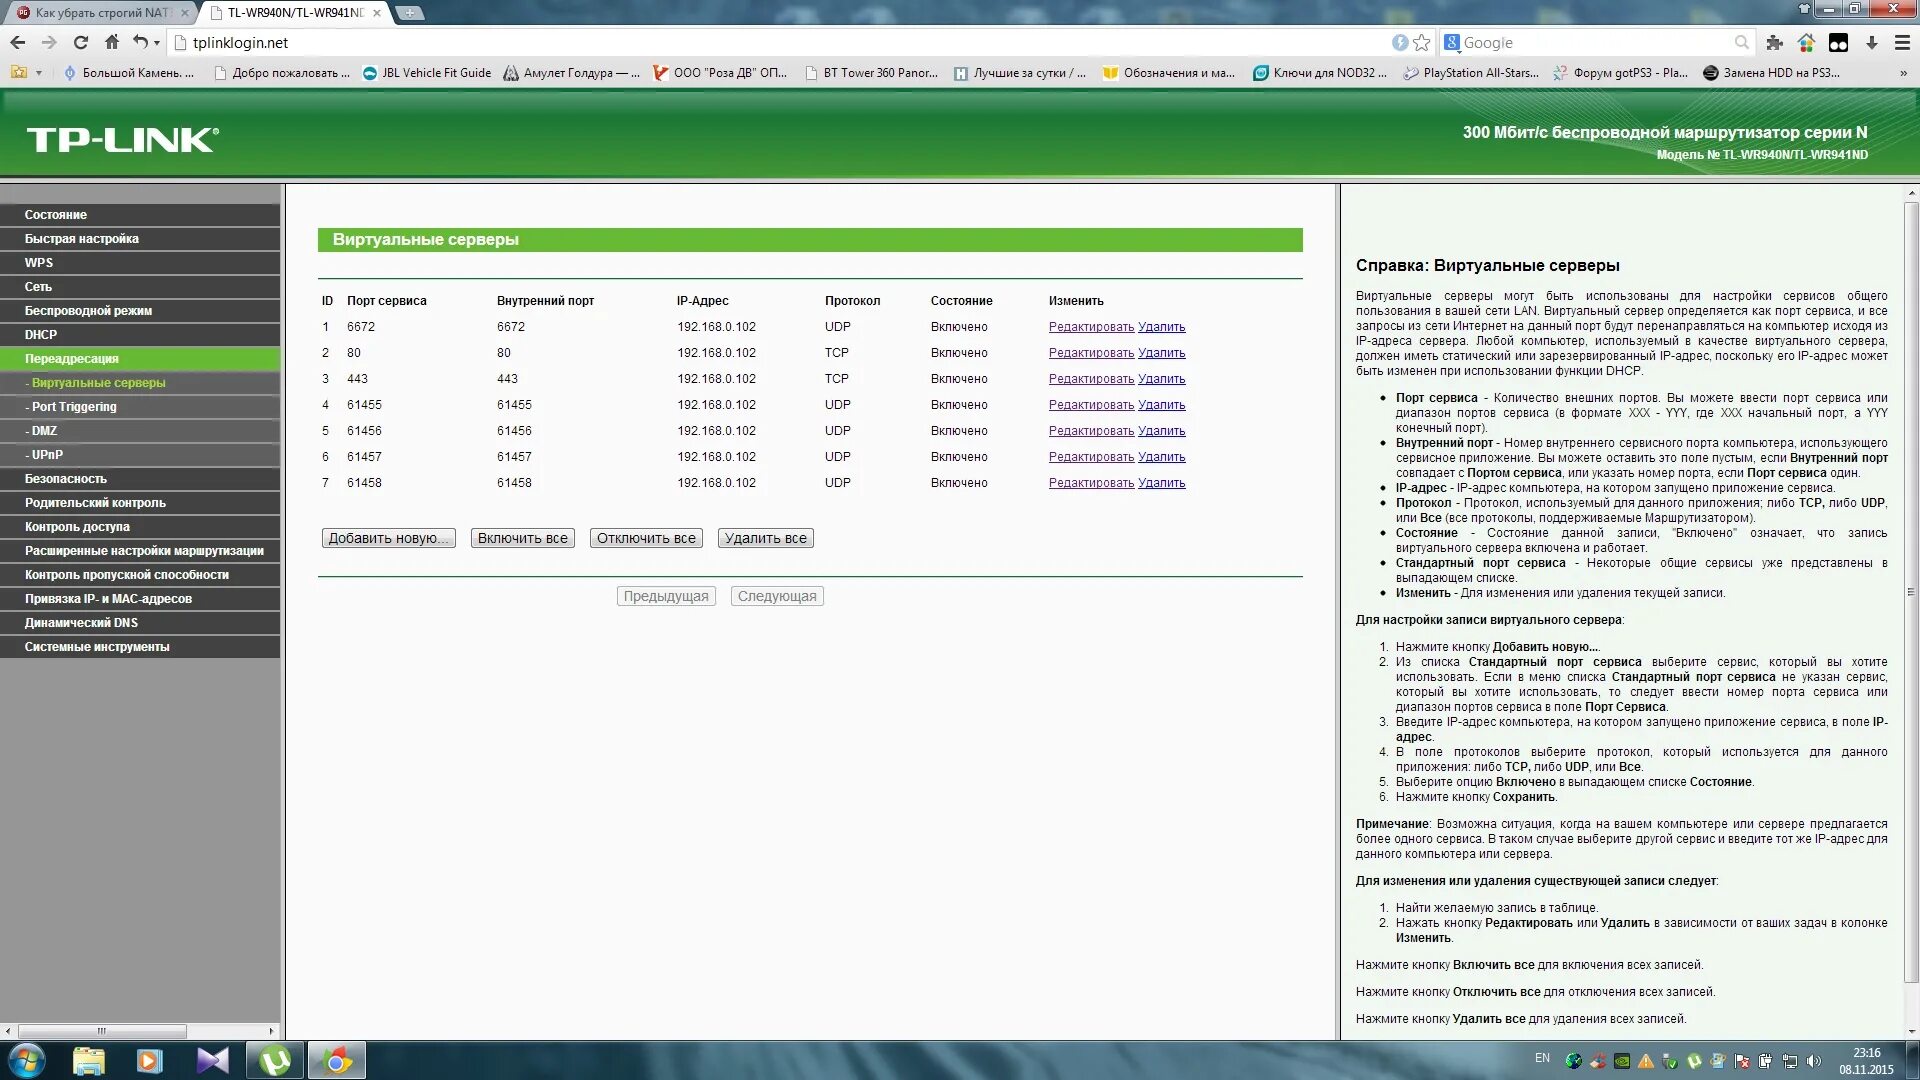Open downloads via the arrow icon

click(x=1872, y=42)
